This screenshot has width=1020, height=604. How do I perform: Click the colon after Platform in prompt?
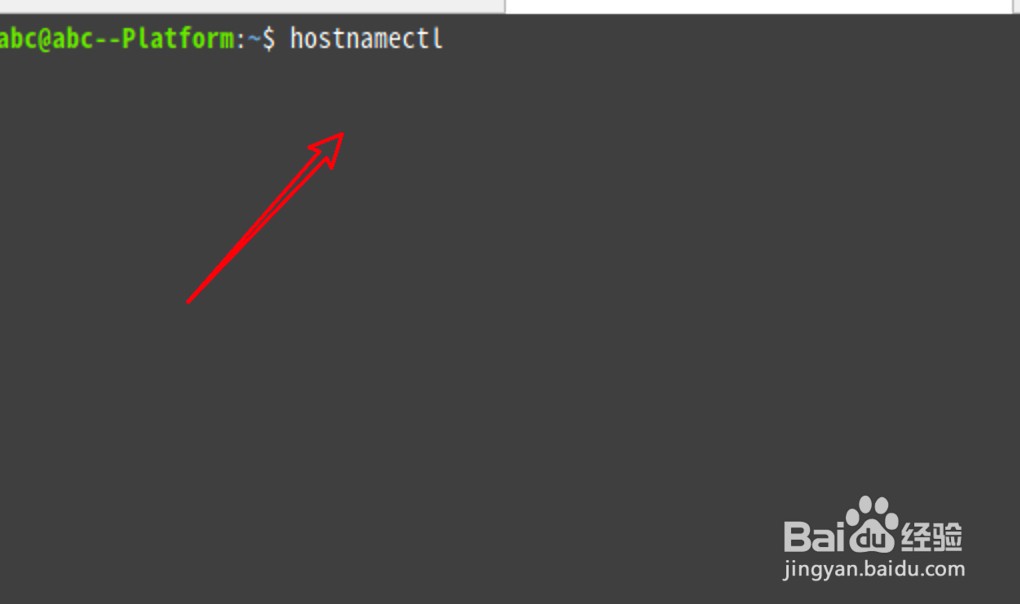[241, 40]
